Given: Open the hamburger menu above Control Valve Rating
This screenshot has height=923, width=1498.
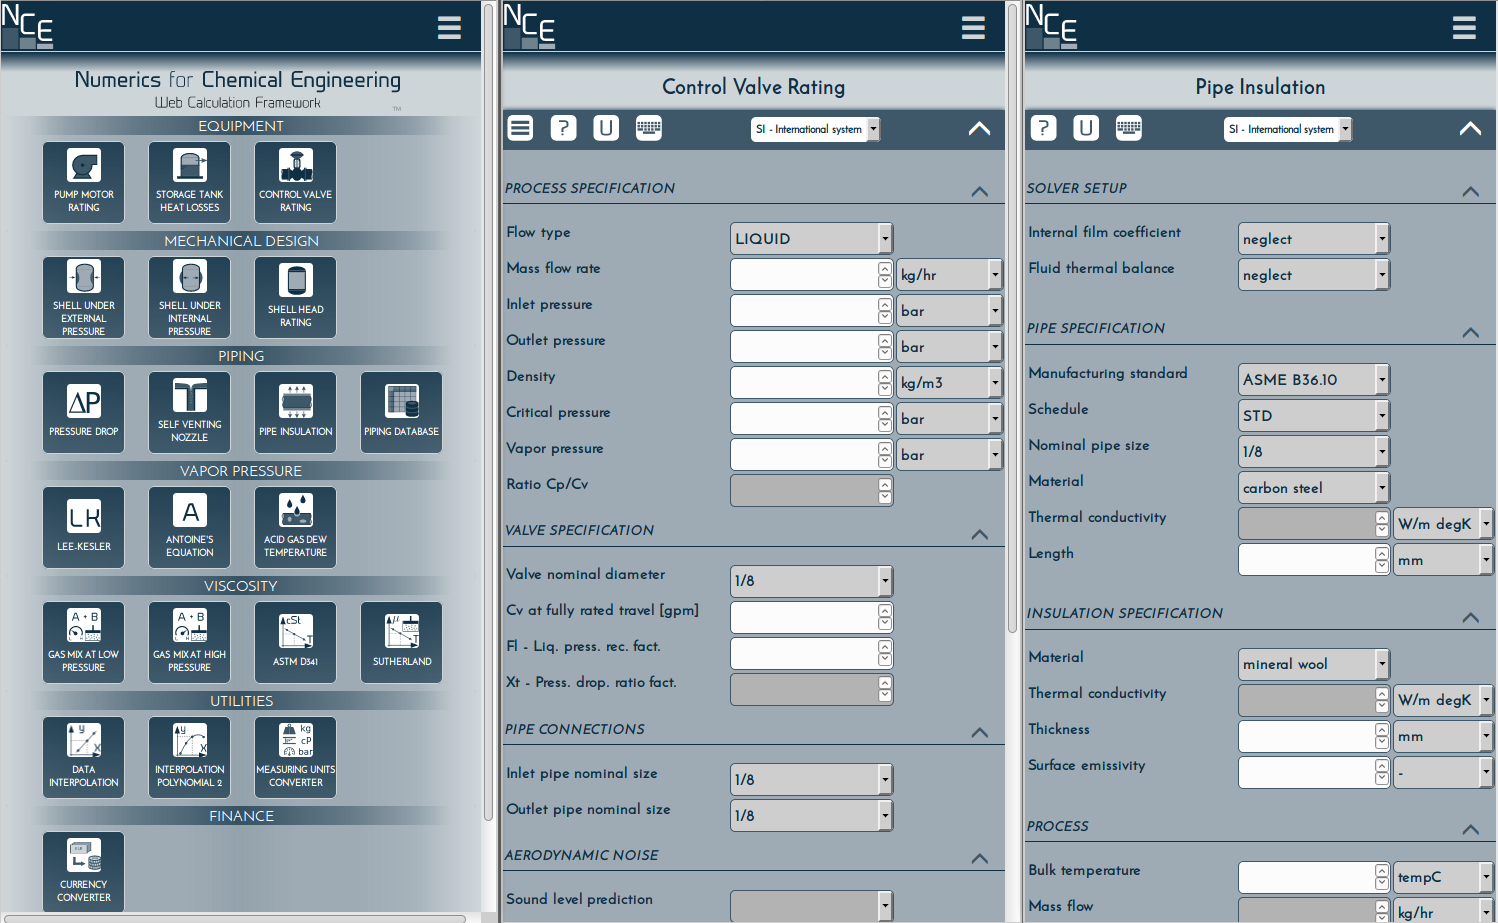Looking at the screenshot, I should 972,27.
